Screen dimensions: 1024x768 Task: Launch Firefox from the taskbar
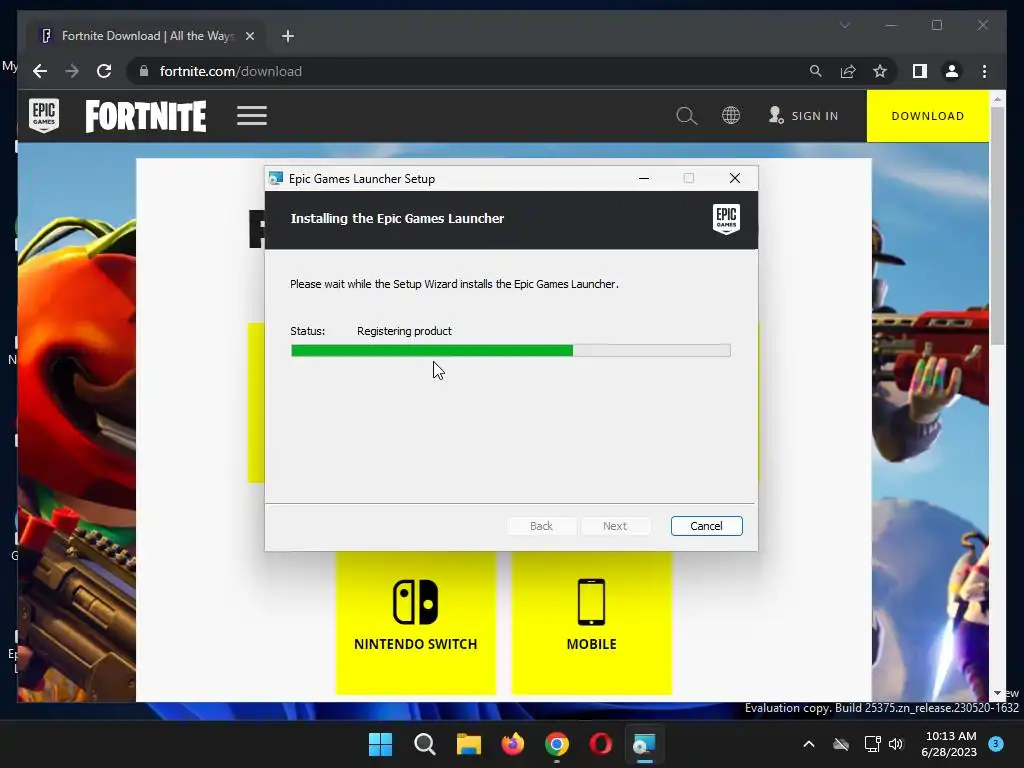[513, 744]
